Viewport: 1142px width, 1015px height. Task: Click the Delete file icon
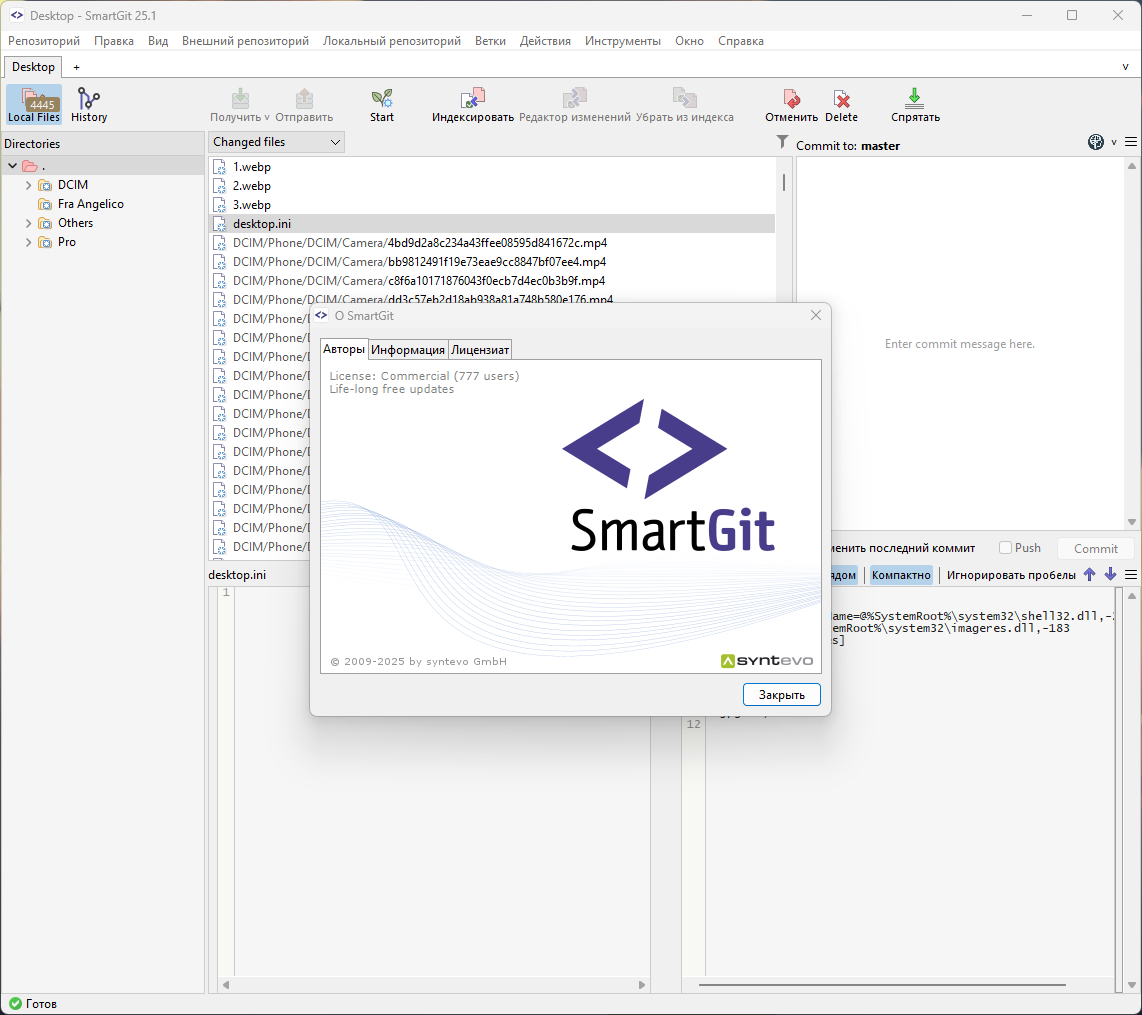point(841,105)
